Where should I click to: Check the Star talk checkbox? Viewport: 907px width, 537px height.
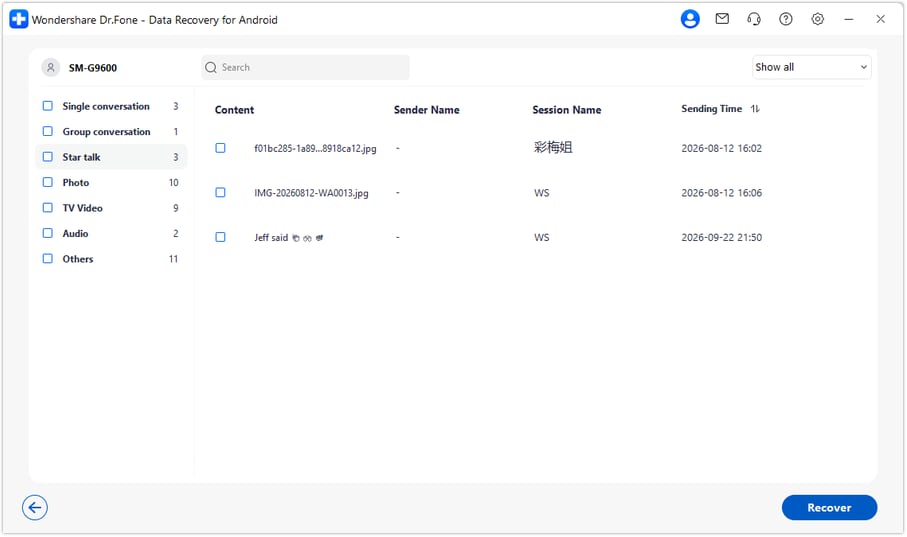[48, 157]
